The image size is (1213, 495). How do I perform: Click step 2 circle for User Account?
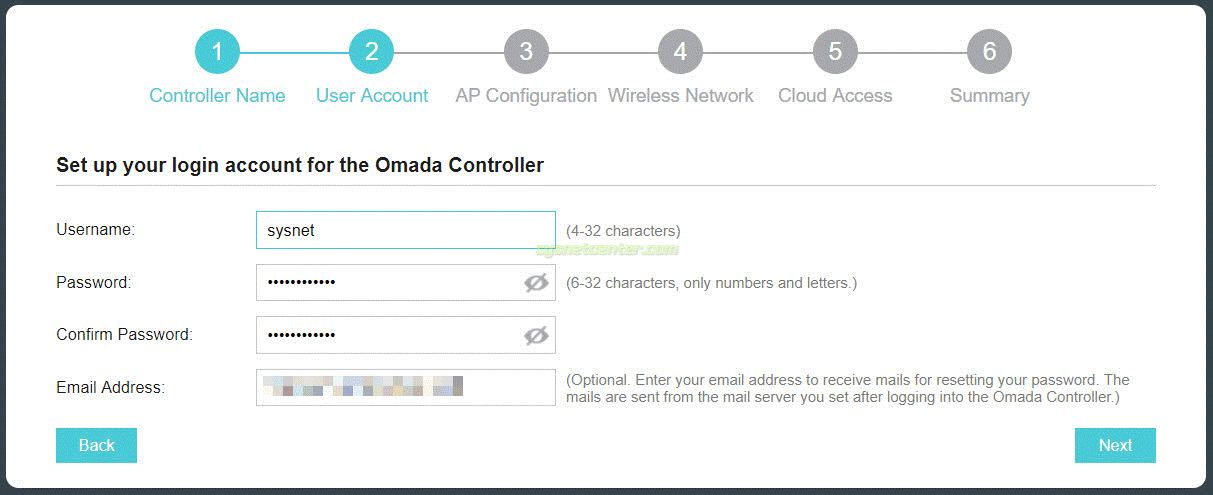pyautogui.click(x=372, y=51)
